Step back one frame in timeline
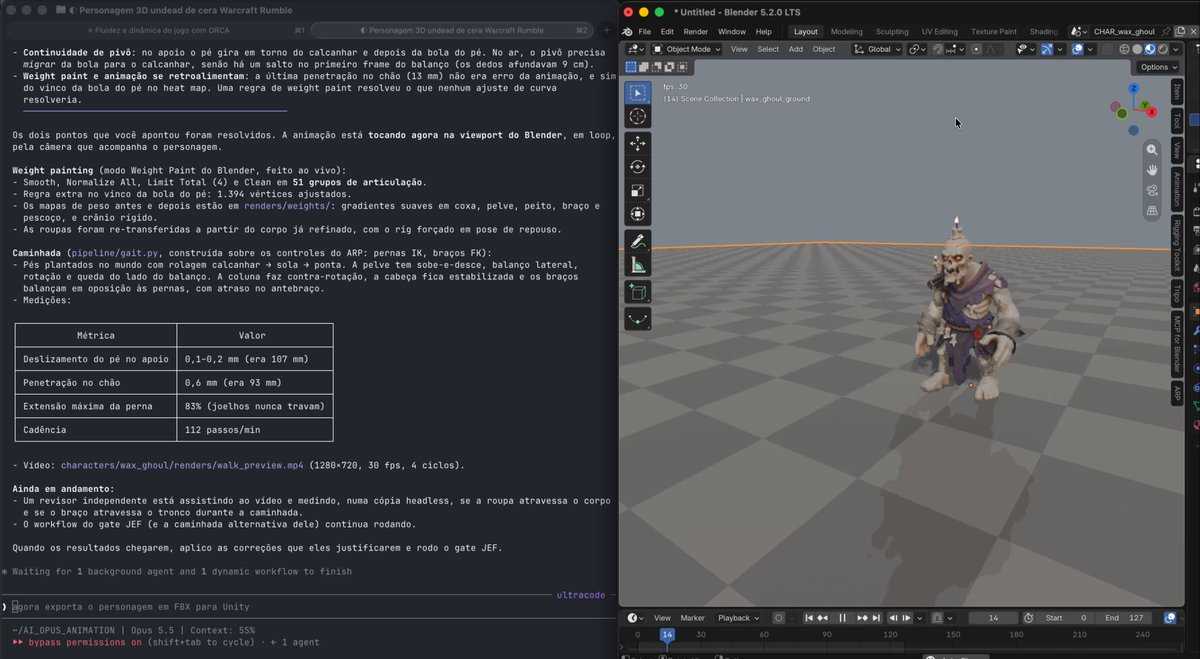Image resolution: width=1200 pixels, height=659 pixels. [x=893, y=618]
